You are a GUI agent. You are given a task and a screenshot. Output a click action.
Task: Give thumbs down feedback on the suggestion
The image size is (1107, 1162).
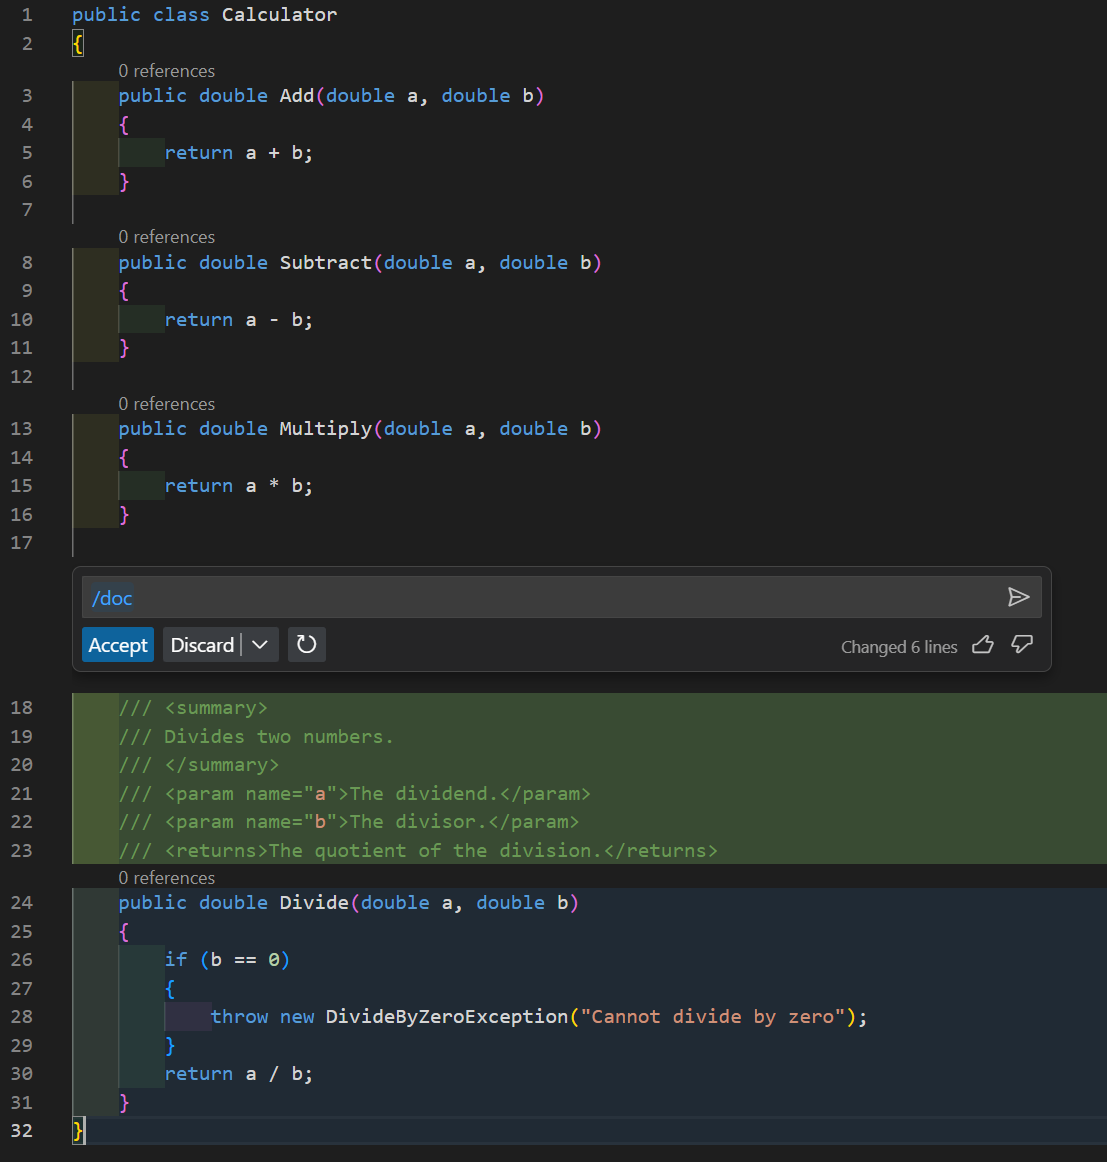point(1022,645)
